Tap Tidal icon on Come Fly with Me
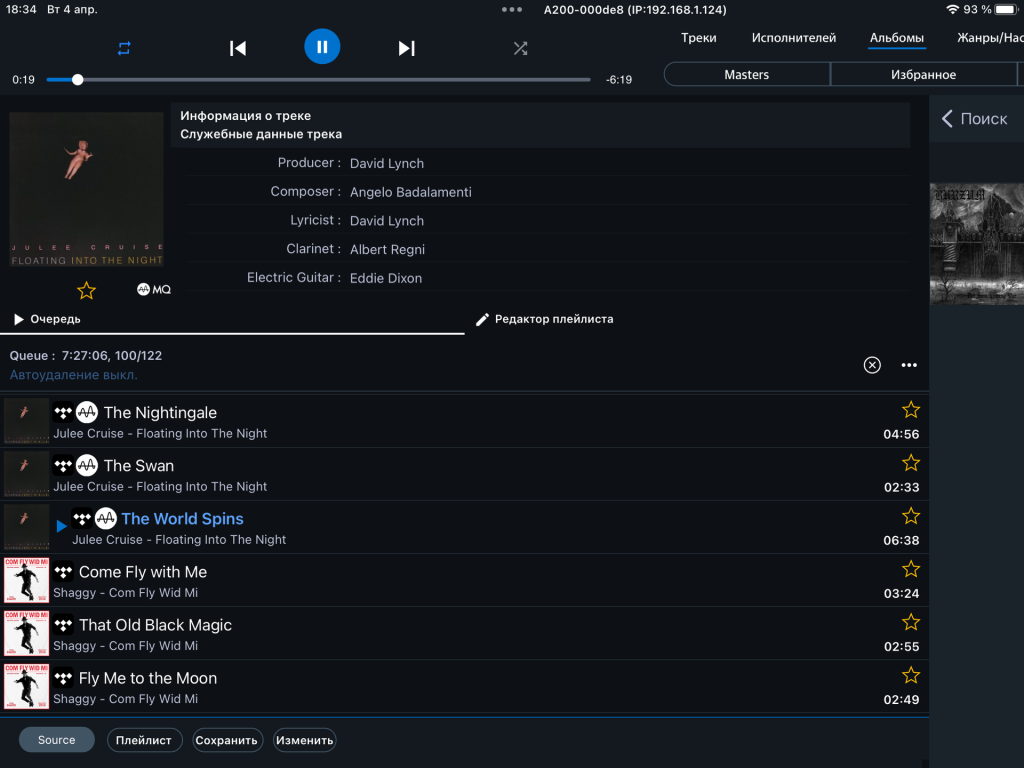Viewport: 1024px width, 768px height. coord(63,572)
